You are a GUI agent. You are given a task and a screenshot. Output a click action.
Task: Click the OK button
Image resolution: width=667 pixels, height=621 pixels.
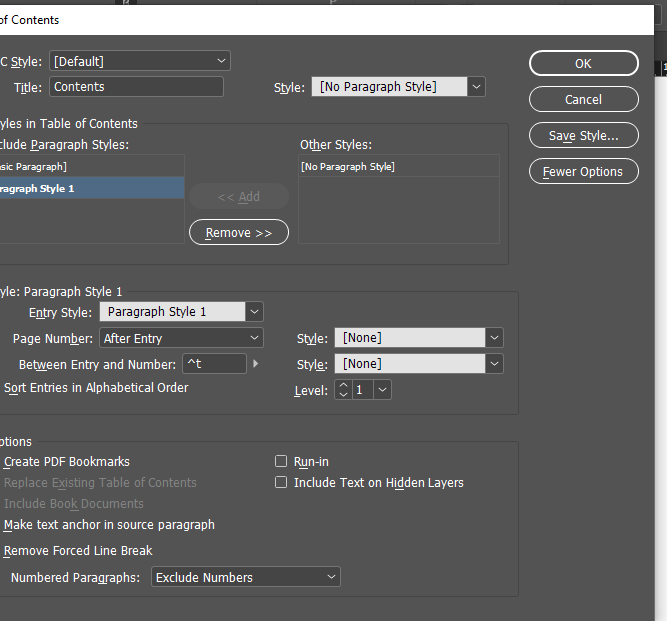583,63
